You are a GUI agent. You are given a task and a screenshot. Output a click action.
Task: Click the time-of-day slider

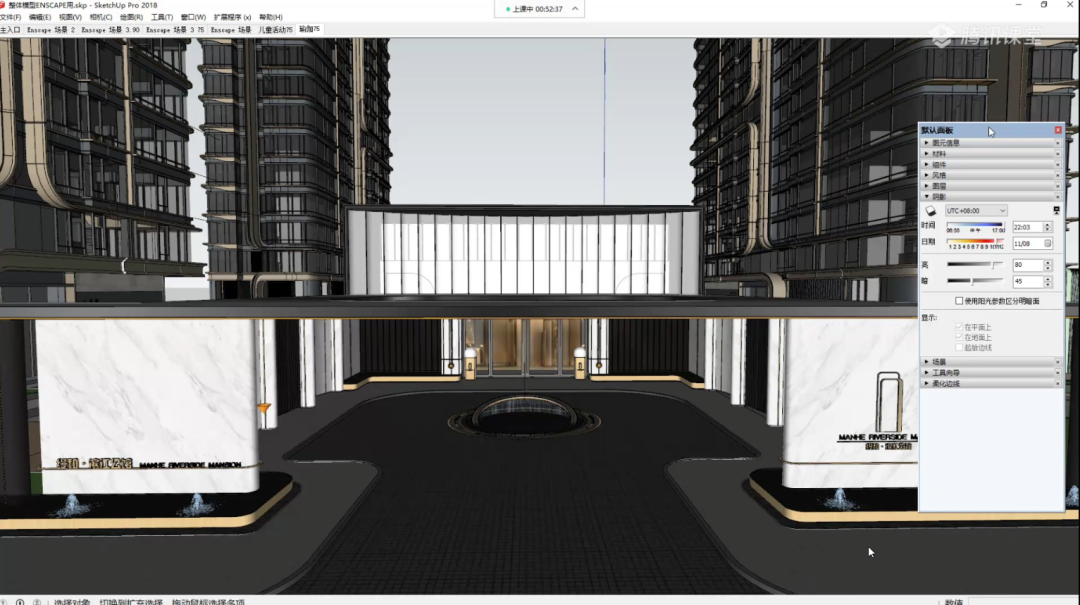pyautogui.click(x=975, y=227)
